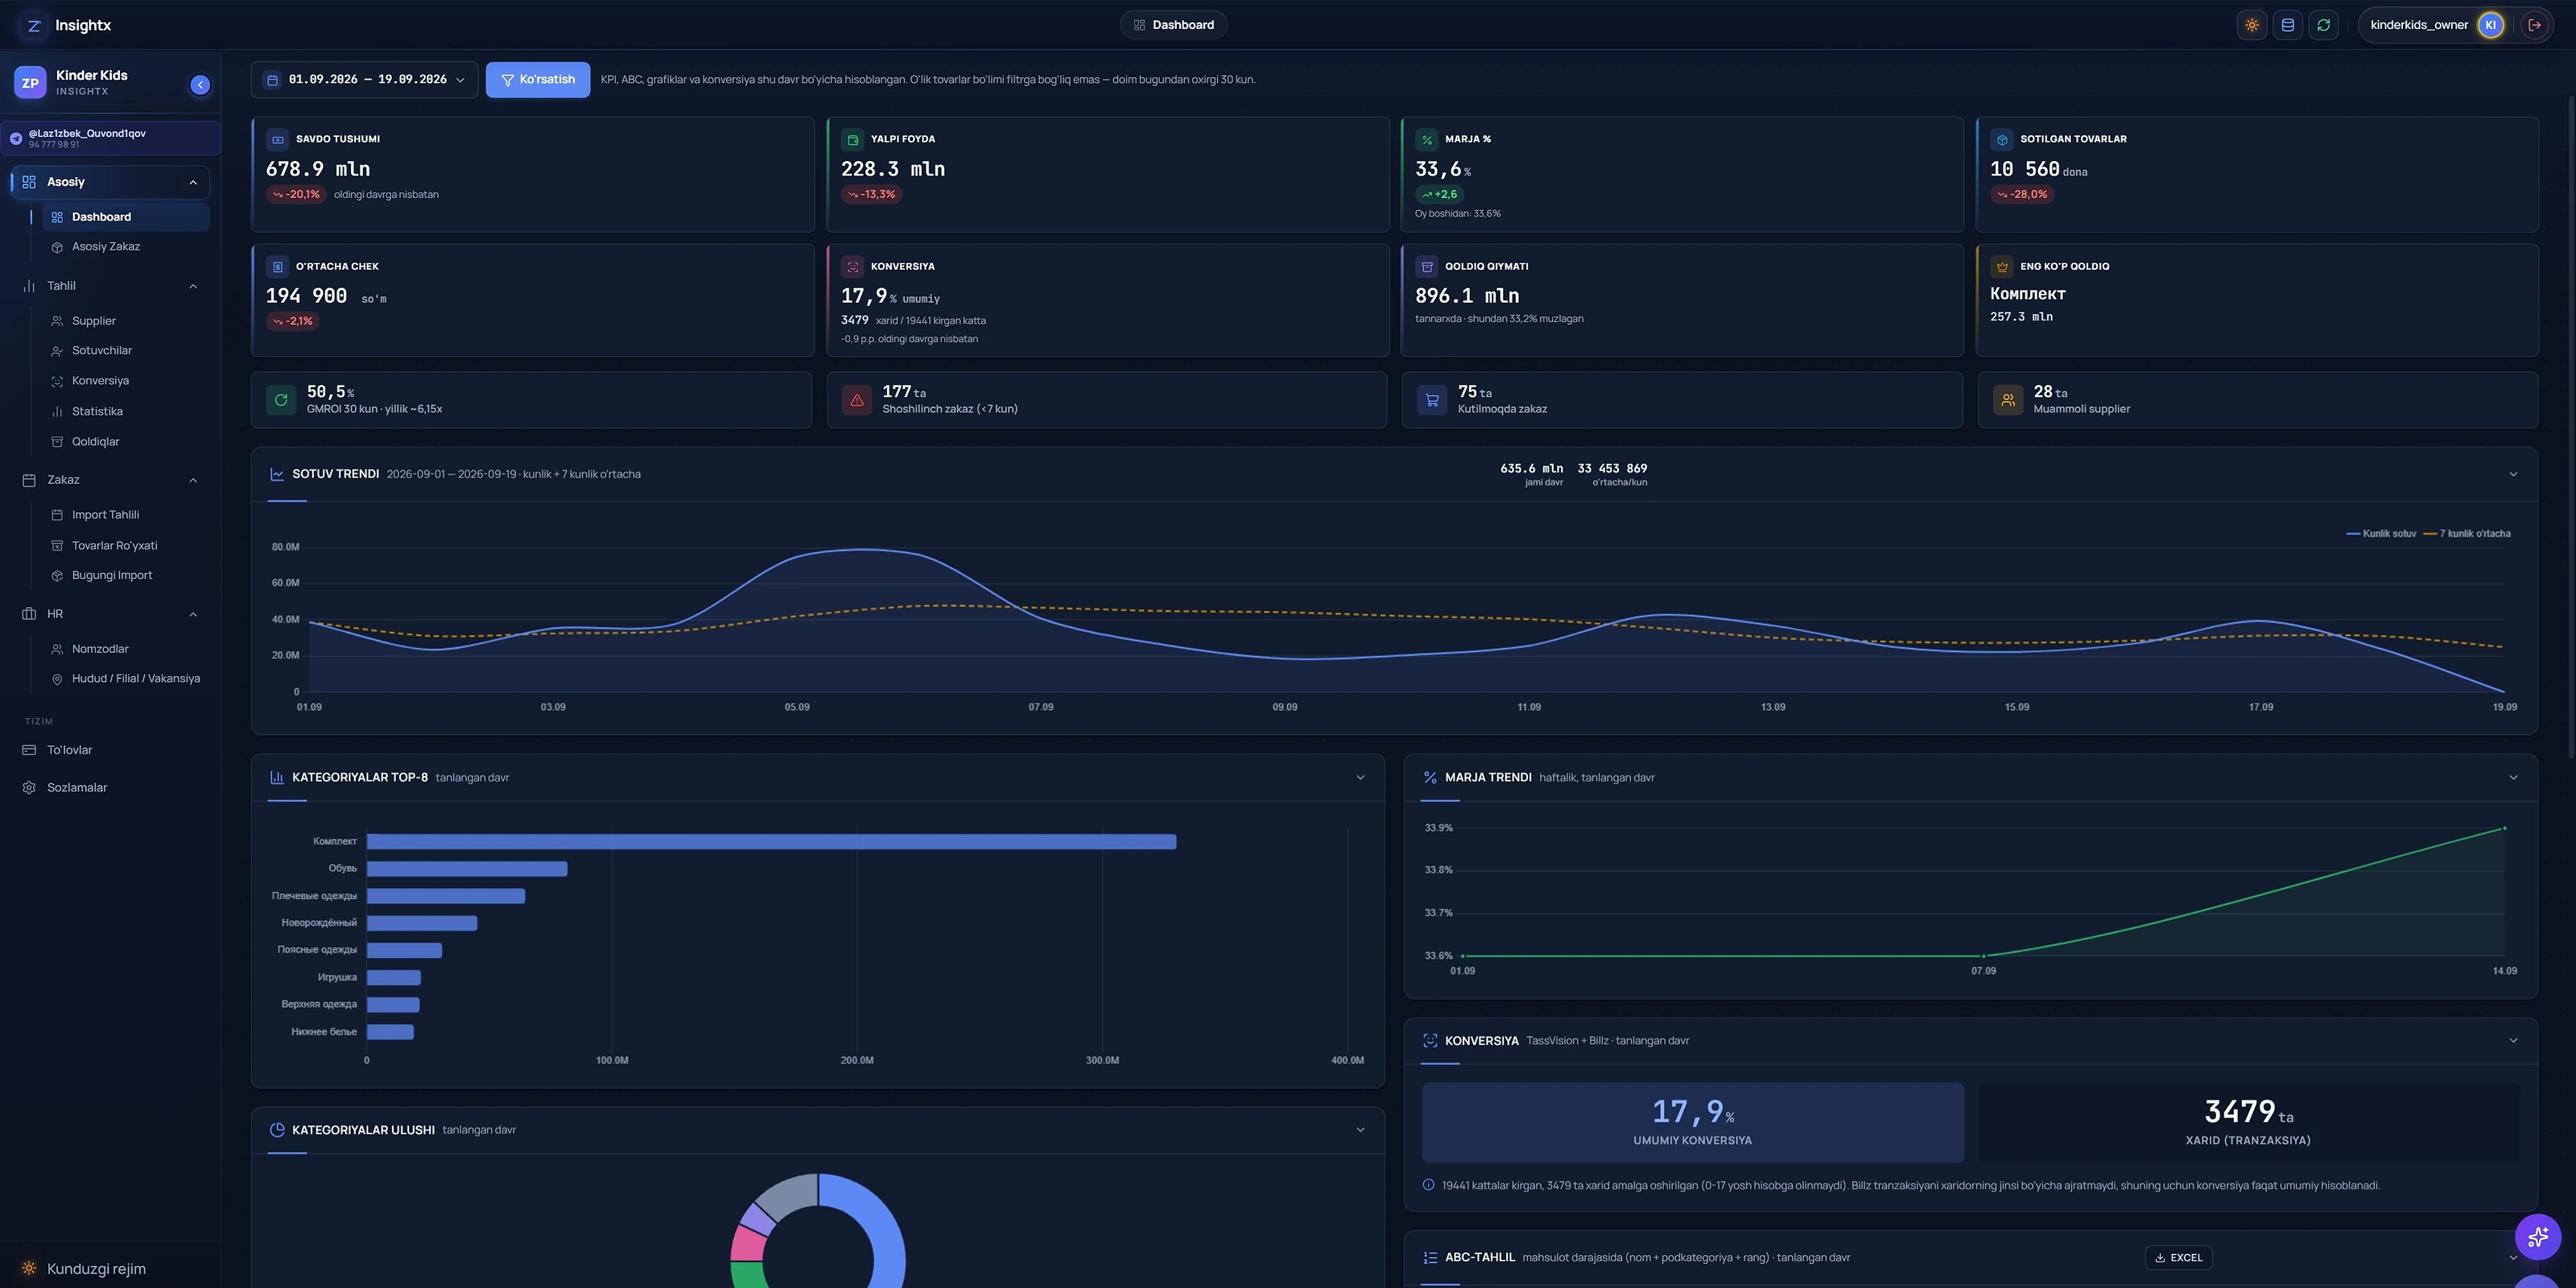Click the Dashboard pill in top bar
Screen dimensions: 2576x1288
tap(1174, 25)
